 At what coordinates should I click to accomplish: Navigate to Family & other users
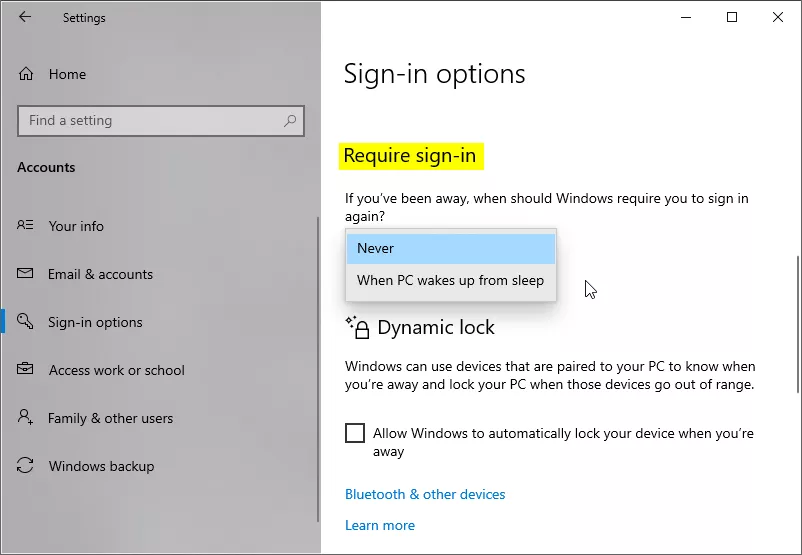click(x=110, y=418)
